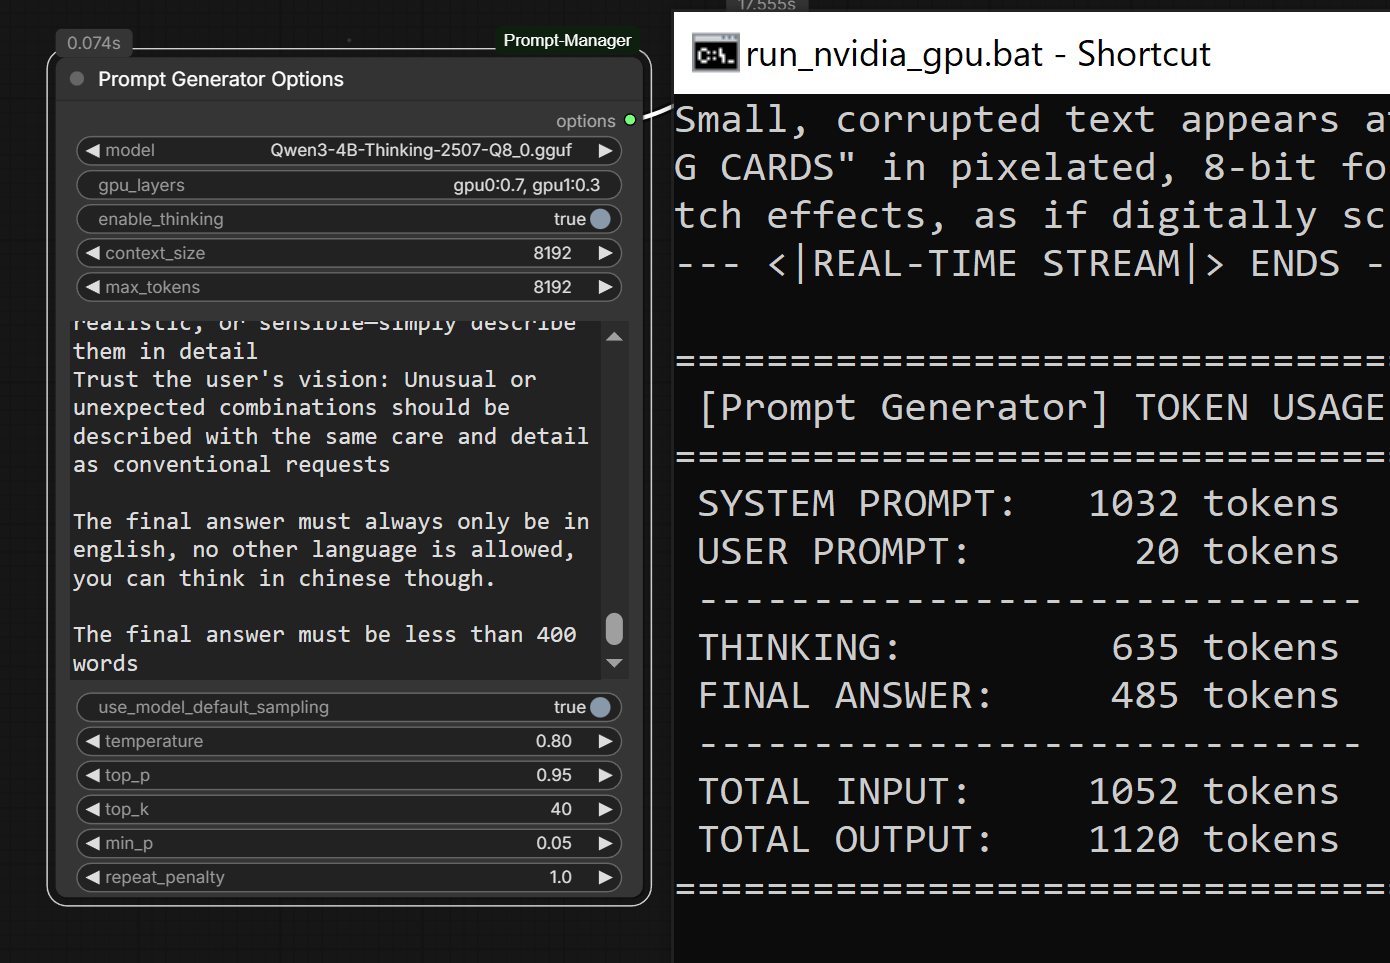This screenshot has height=963, width=1390.
Task: Click the max_tokens value 8192
Action: click(552, 287)
